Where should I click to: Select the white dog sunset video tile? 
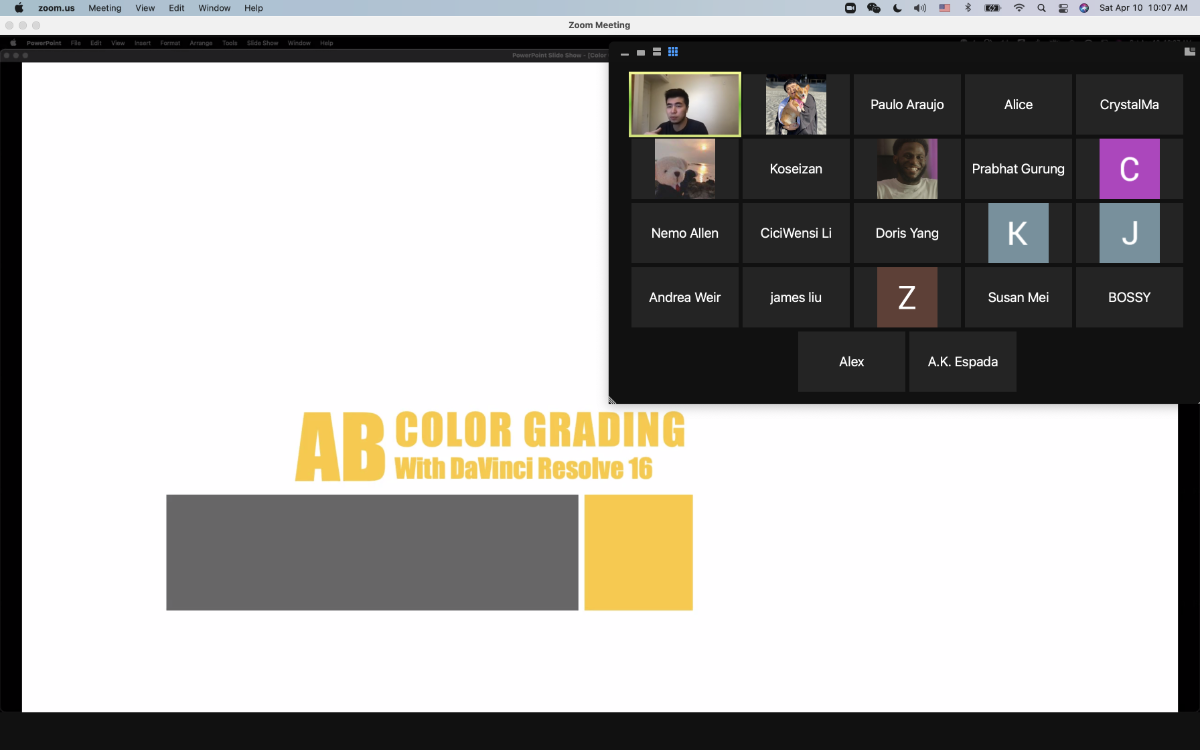685,168
